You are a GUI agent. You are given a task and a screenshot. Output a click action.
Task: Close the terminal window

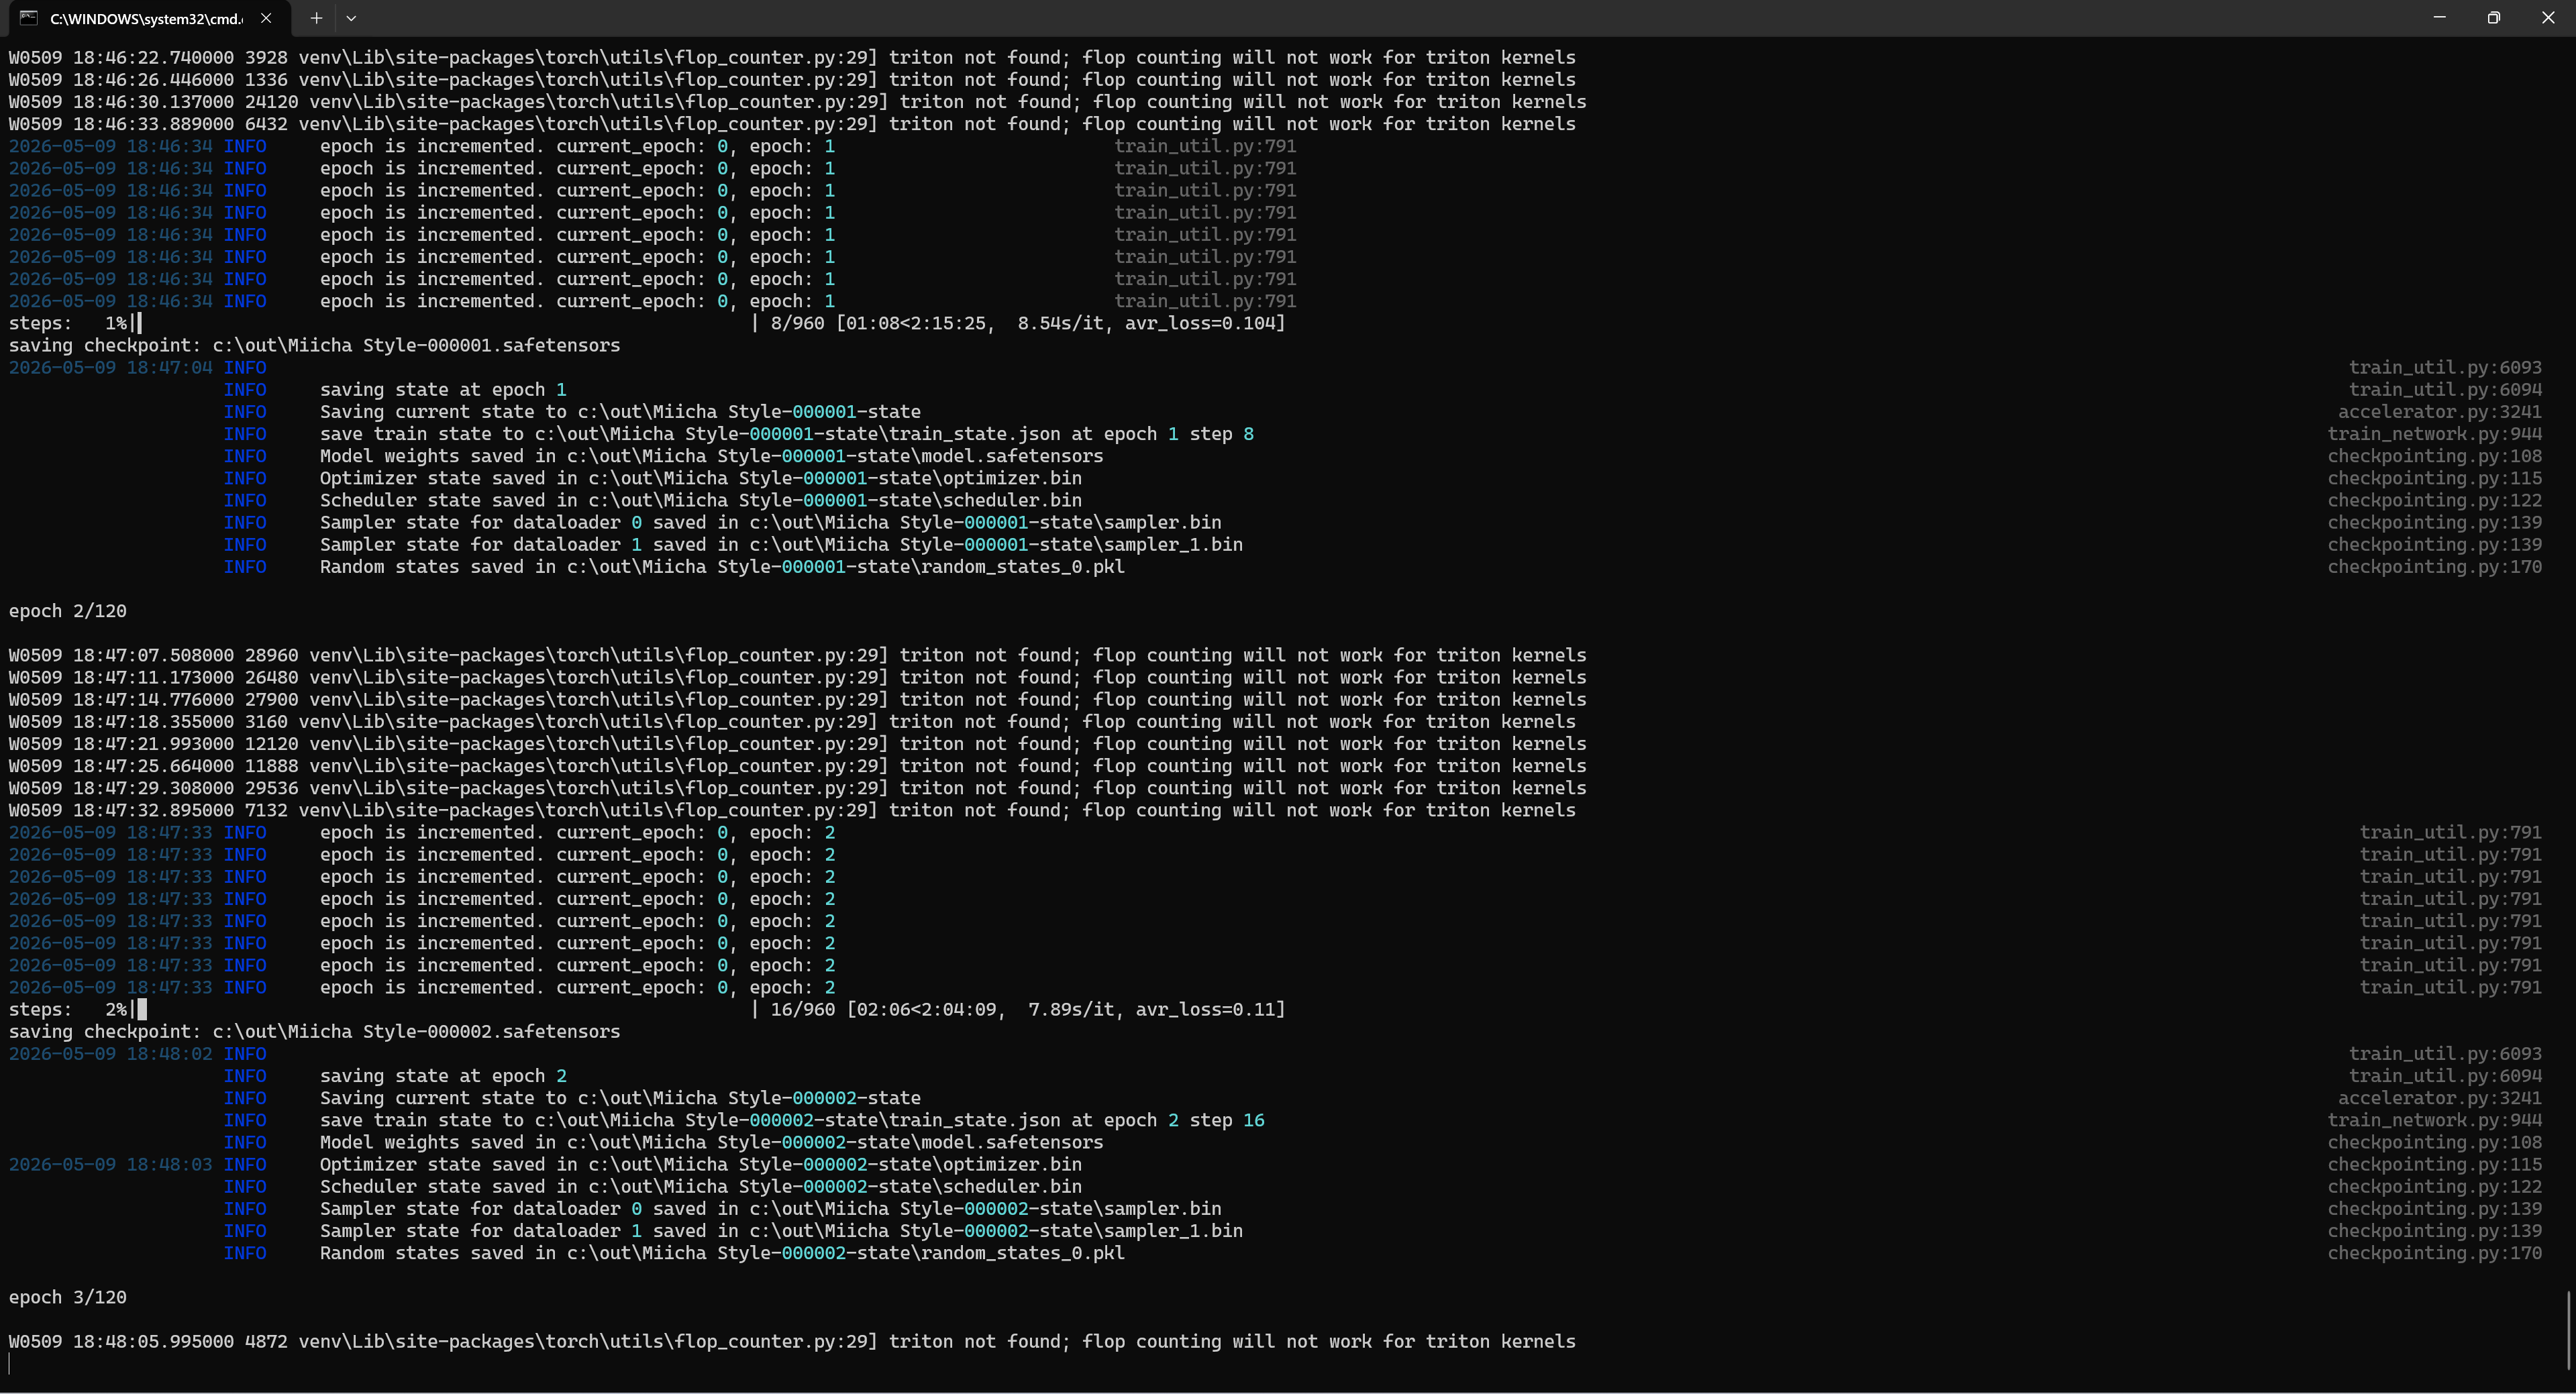click(2548, 18)
